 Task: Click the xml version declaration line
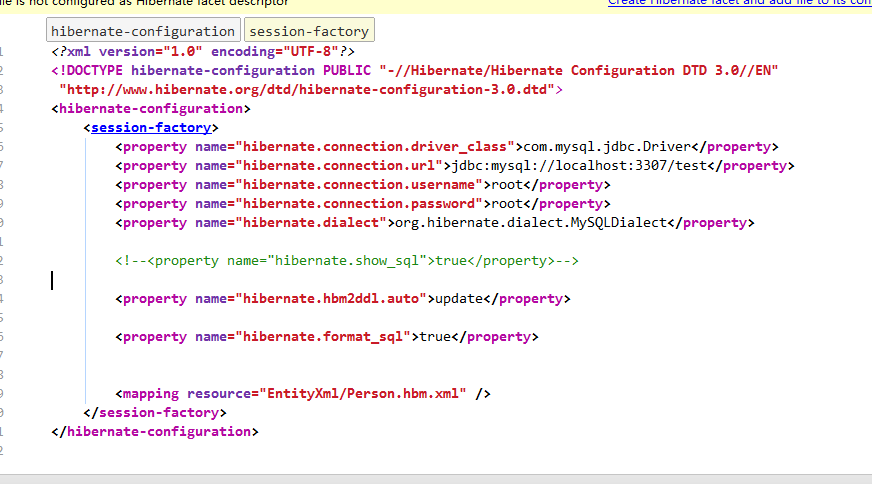203,51
